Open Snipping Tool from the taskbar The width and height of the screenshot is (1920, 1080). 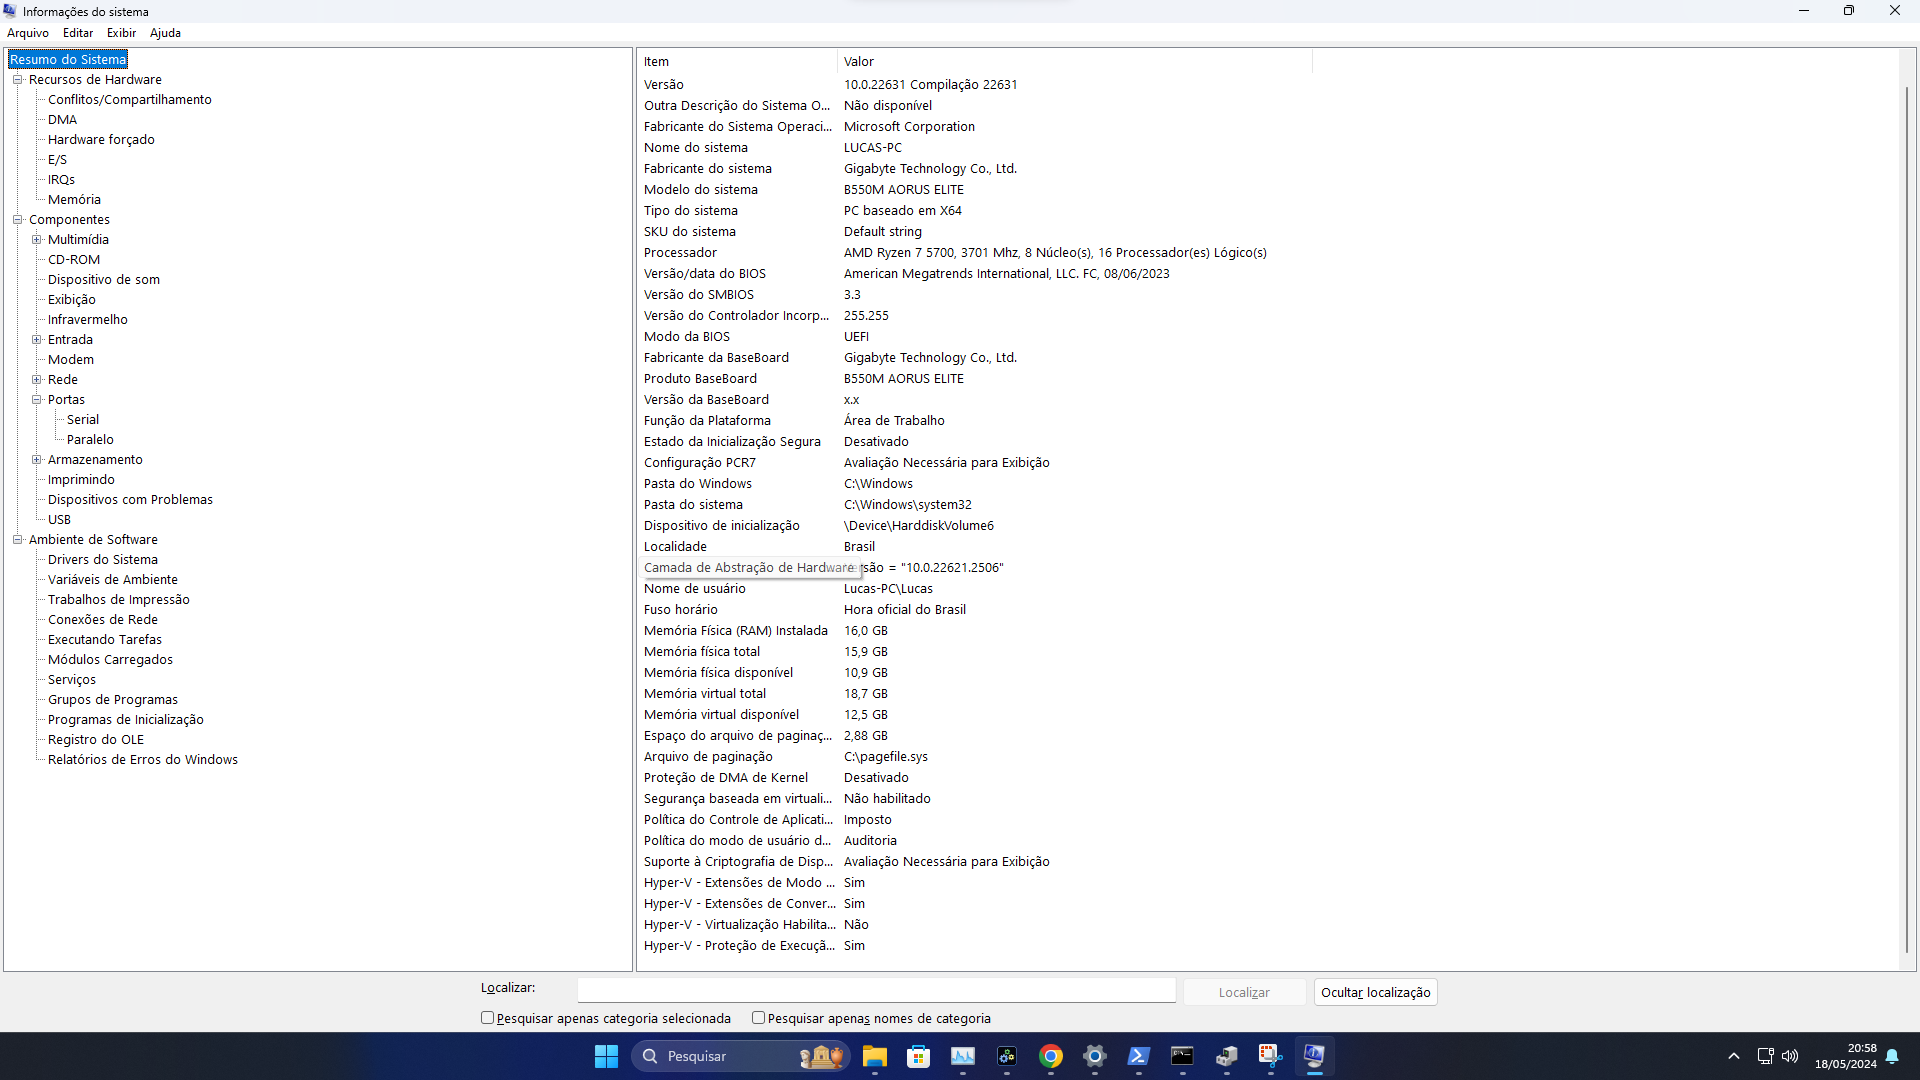click(1271, 1056)
